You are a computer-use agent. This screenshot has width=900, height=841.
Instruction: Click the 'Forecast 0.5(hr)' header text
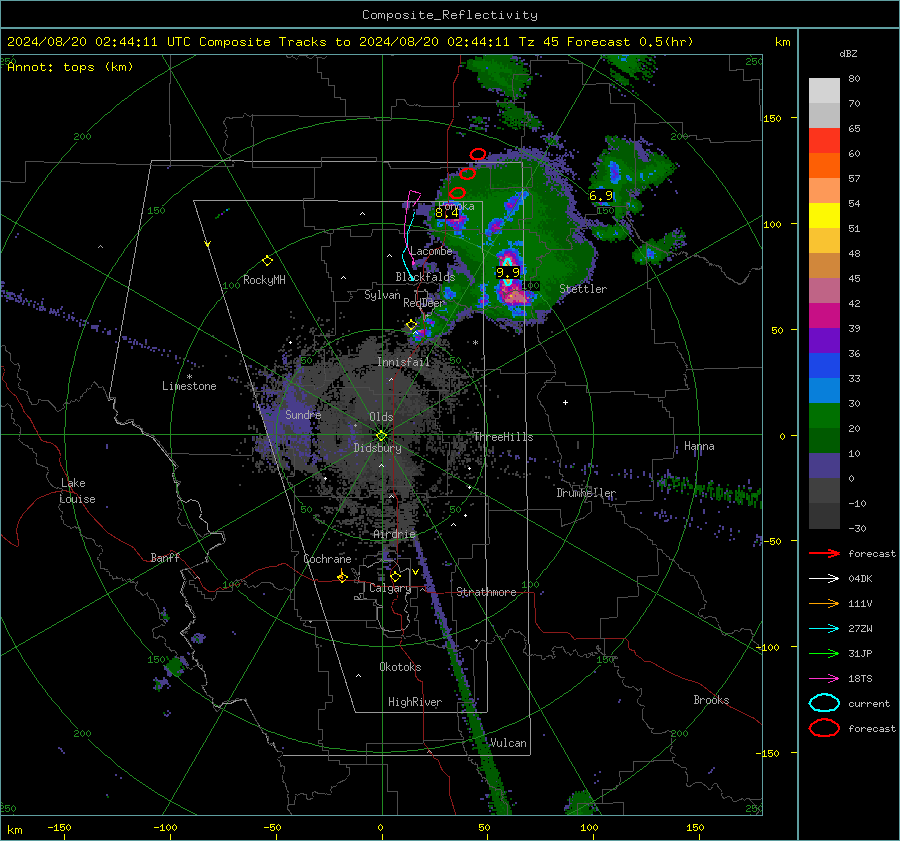tap(630, 42)
